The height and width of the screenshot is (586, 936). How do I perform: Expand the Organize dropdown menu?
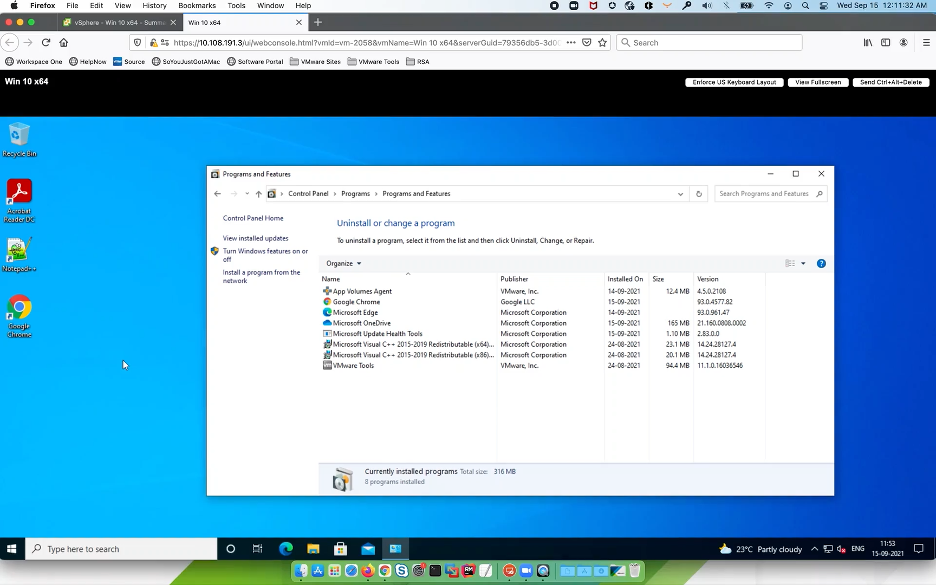pos(343,263)
